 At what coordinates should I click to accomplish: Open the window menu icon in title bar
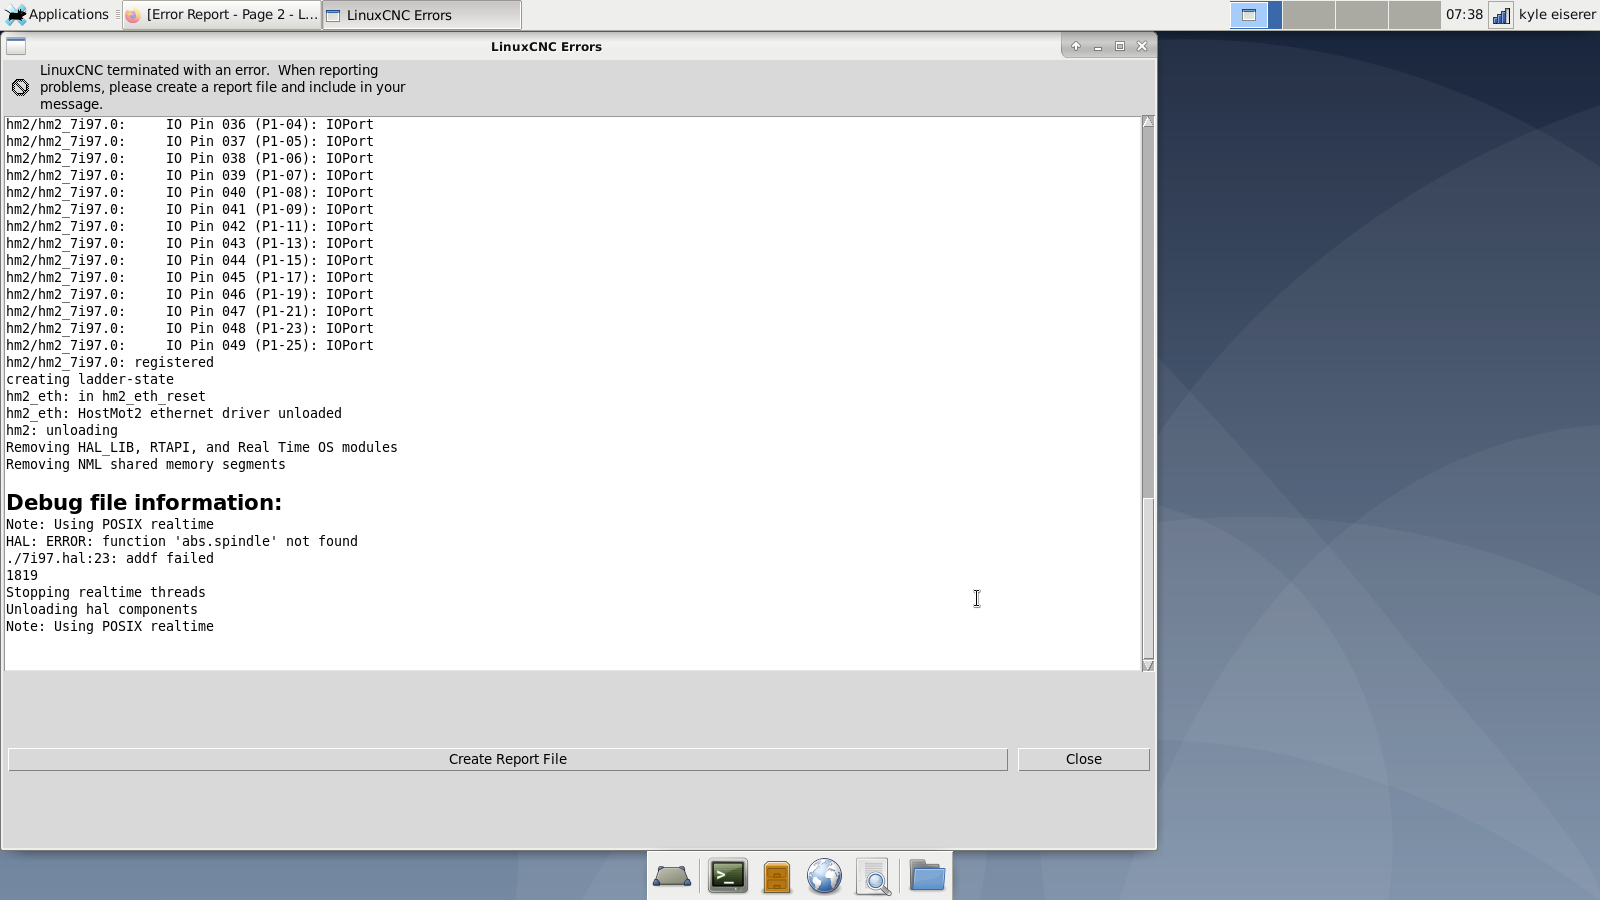(16, 46)
